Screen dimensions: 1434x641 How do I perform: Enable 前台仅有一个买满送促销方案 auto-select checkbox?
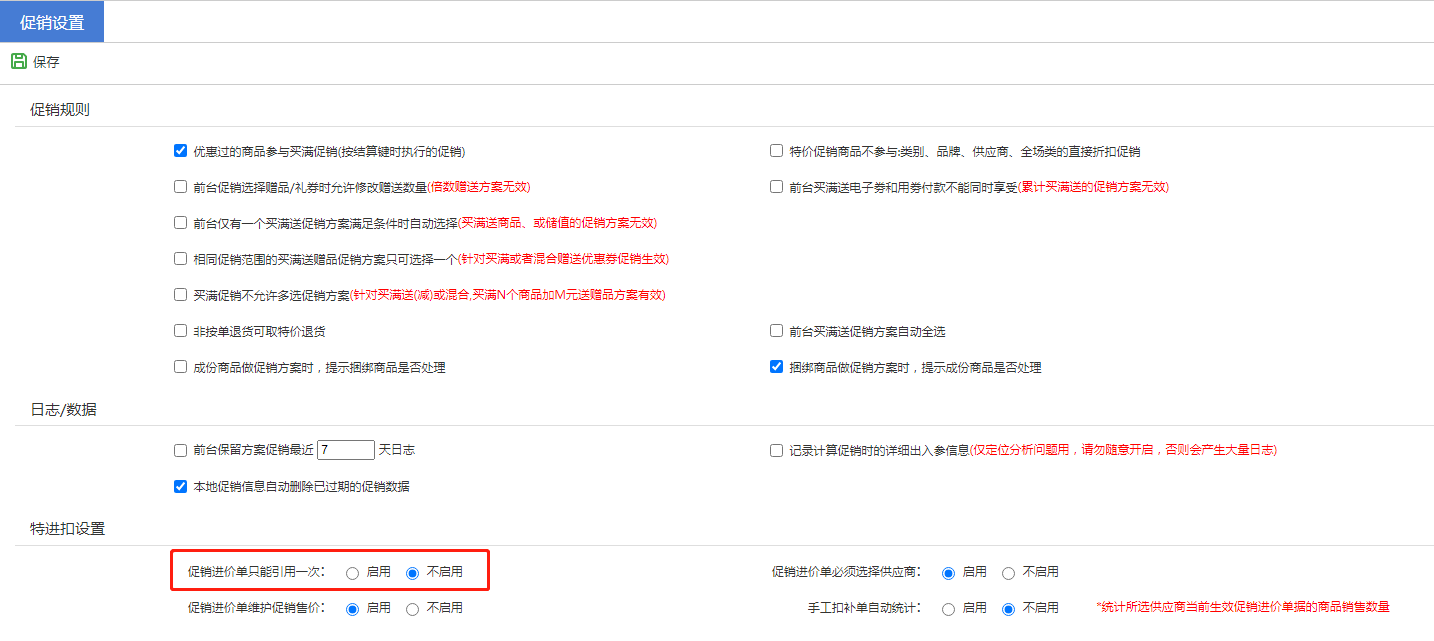(x=181, y=223)
